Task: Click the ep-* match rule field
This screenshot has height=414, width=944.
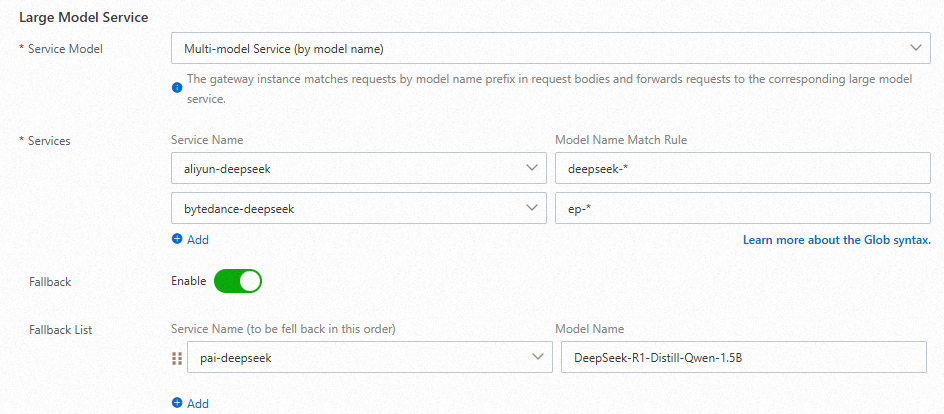Action: pos(743,207)
